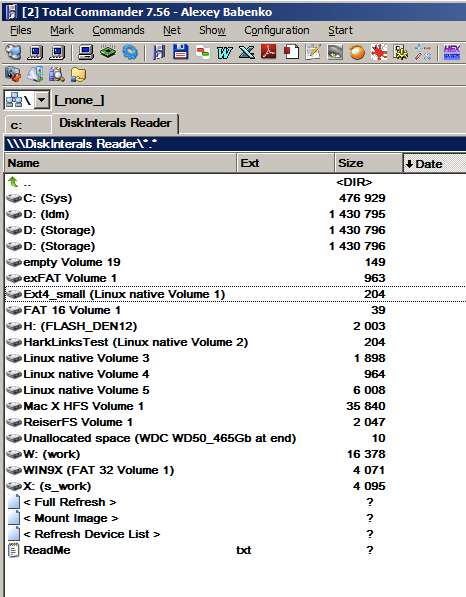
Task: Click the path bar \\\DiskInterals Reader\*.*
Action: [x=235, y=144]
